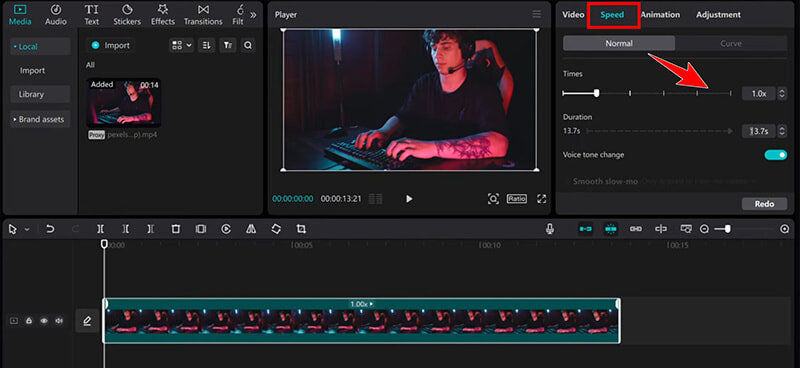The image size is (800, 368).
Task: Open the Ratio options in the Player
Action: coord(516,199)
